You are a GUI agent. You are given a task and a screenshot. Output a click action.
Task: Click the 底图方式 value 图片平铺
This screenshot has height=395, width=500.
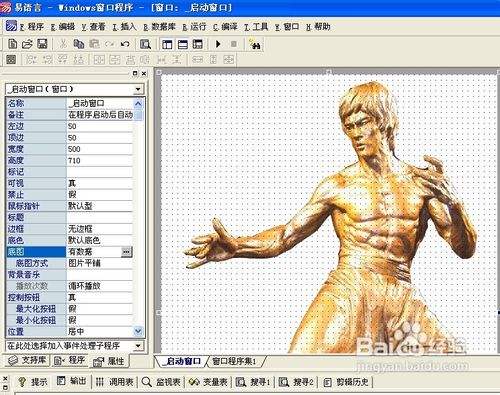100,263
